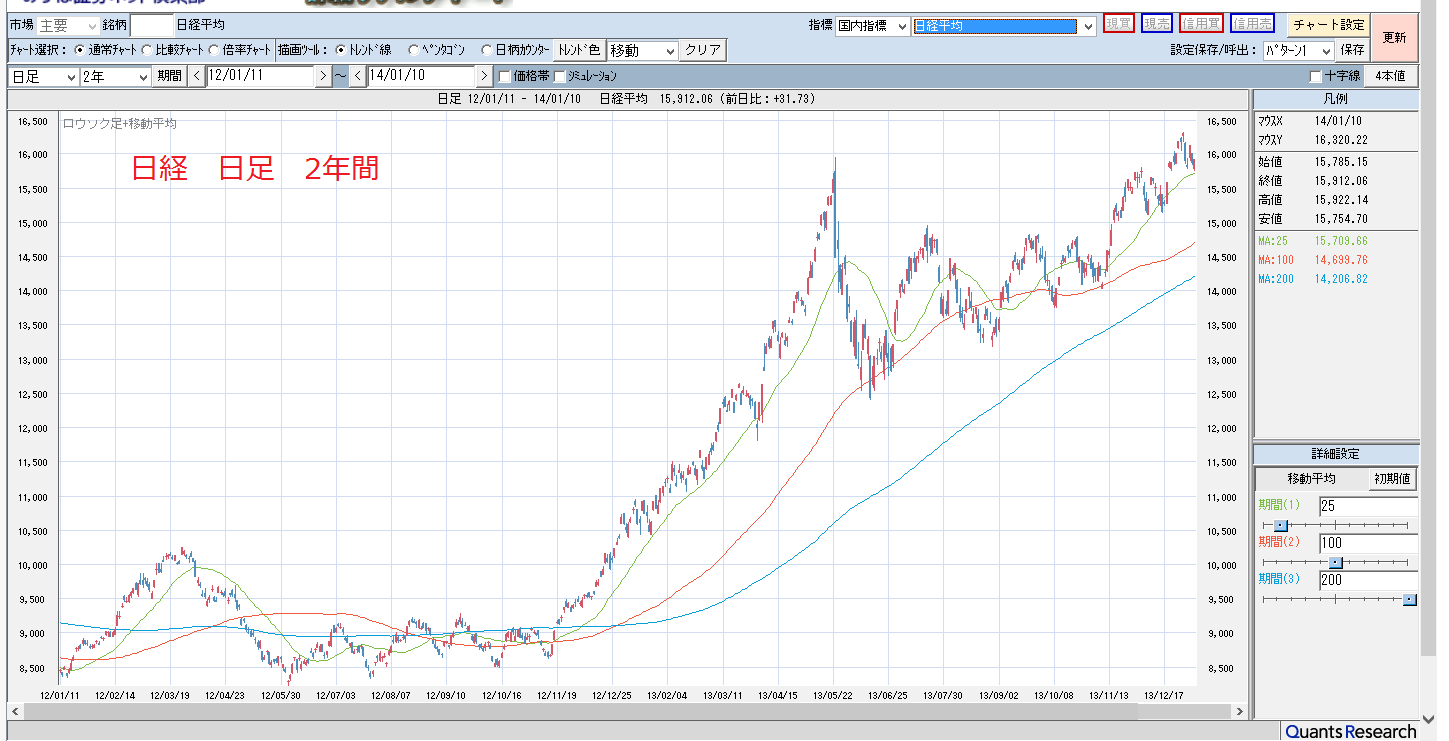
Task: Click the 始値 value 15,785.15
Action: 1340,162
